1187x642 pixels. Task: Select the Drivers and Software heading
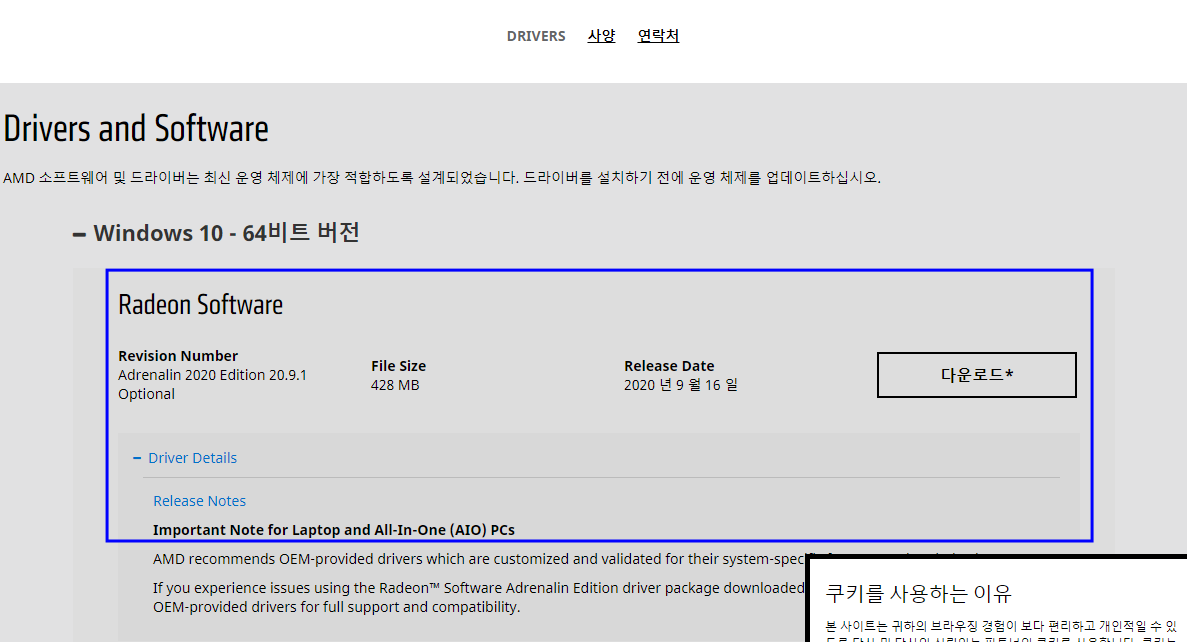click(136, 128)
